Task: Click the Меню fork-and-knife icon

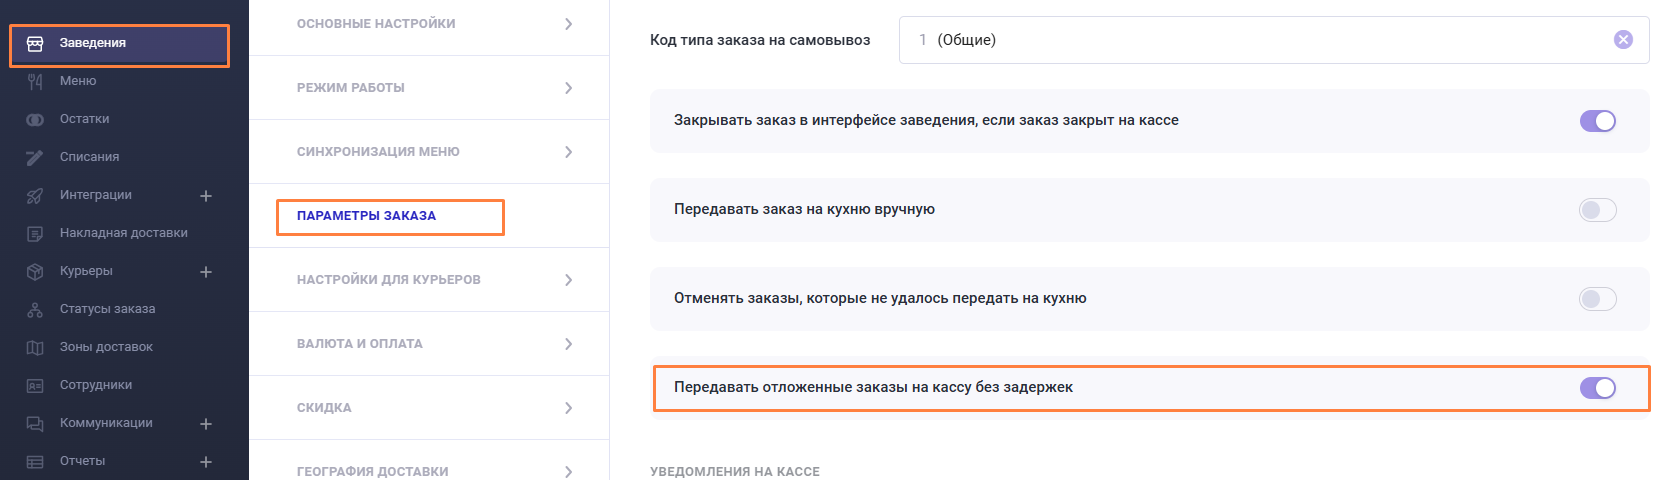Action: coord(35,81)
